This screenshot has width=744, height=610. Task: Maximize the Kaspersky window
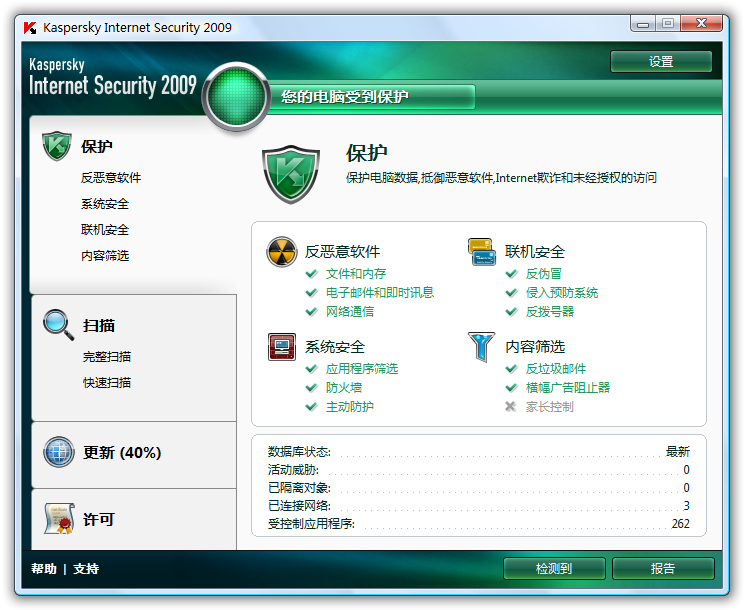(x=668, y=24)
